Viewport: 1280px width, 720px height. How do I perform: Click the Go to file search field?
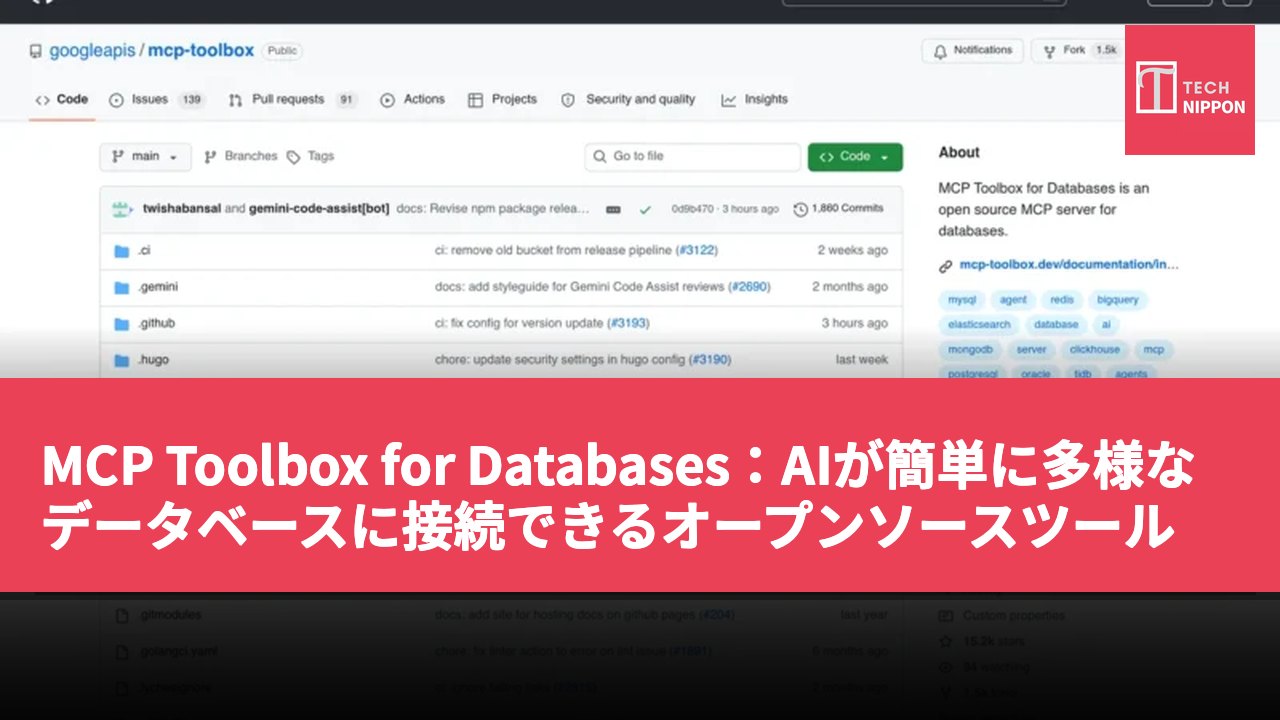click(x=693, y=157)
